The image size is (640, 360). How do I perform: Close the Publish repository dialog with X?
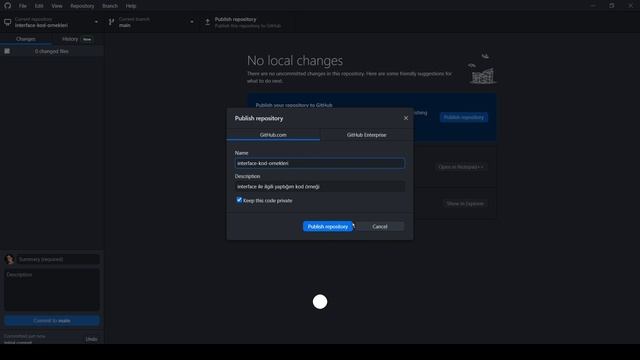(406, 118)
